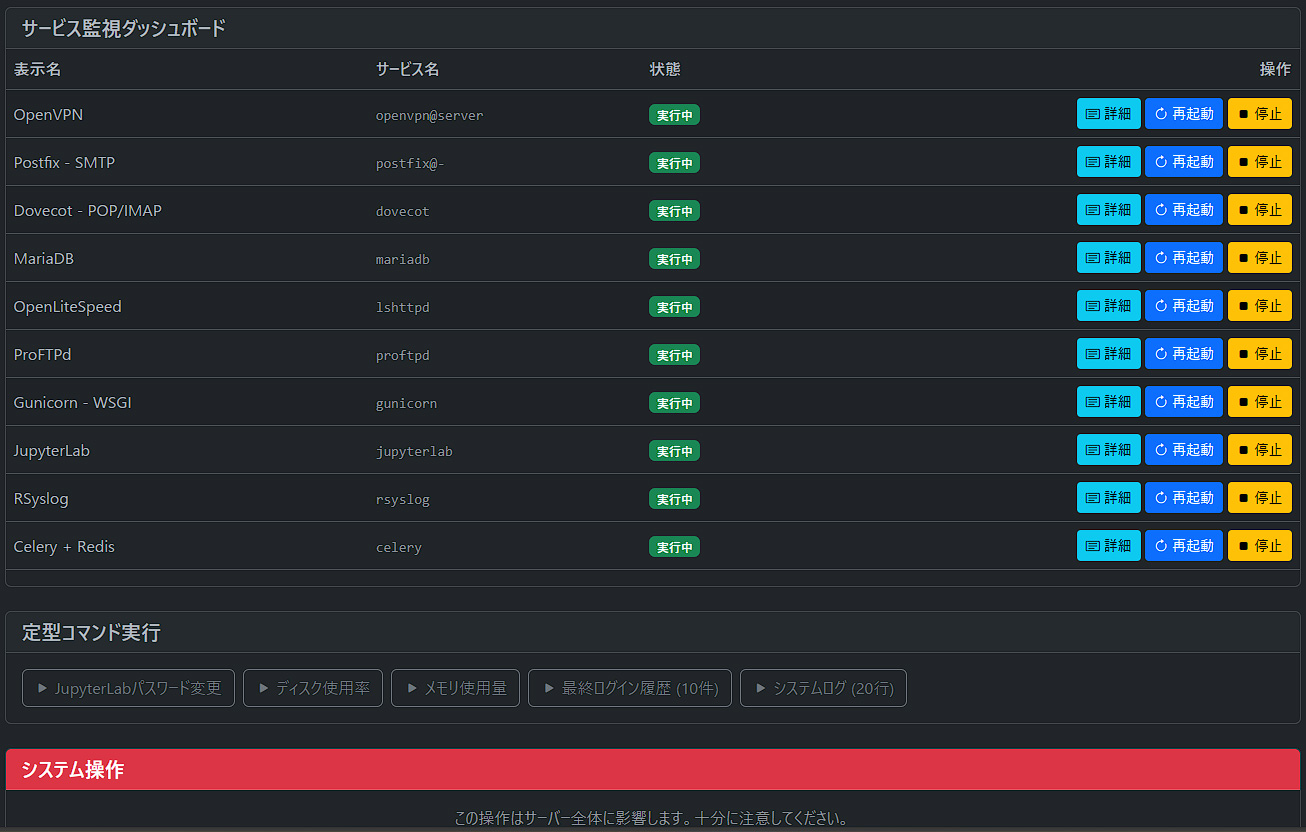1306x832 pixels.
Task: Stop the JupyterLab service
Action: click(x=1259, y=449)
